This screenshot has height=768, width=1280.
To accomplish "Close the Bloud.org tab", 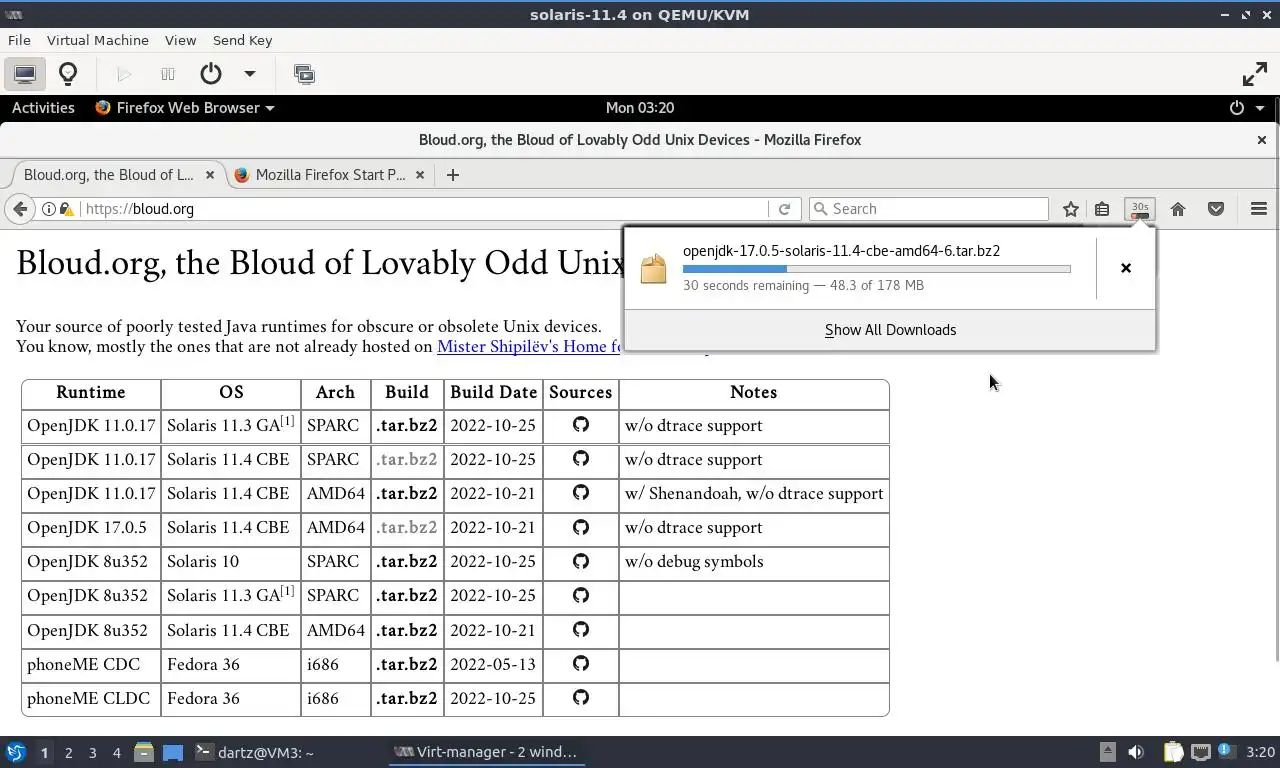I will [x=210, y=174].
